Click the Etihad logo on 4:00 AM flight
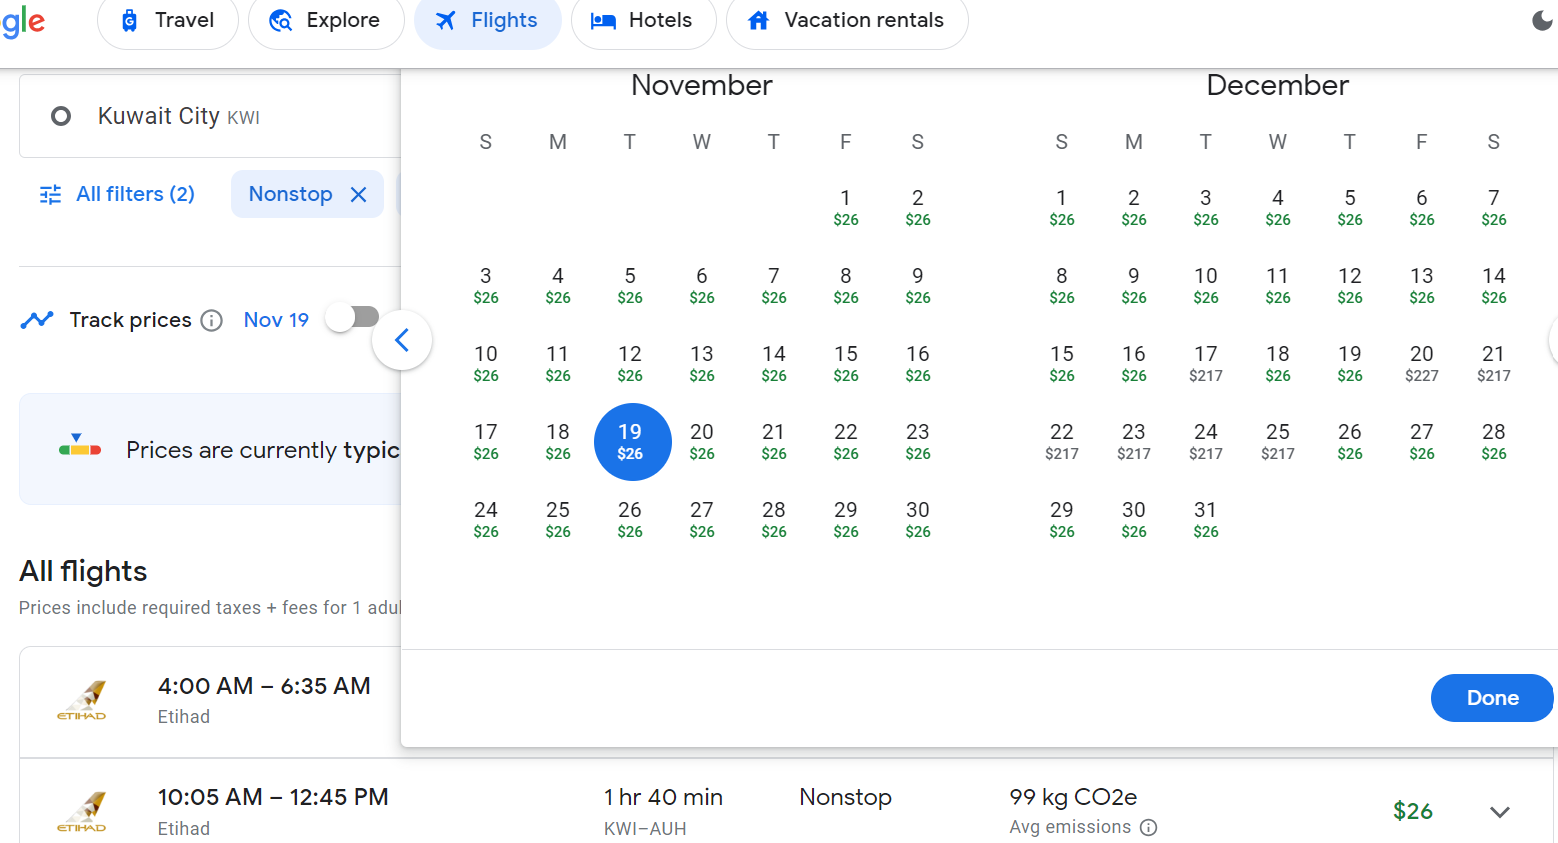 [x=82, y=700]
